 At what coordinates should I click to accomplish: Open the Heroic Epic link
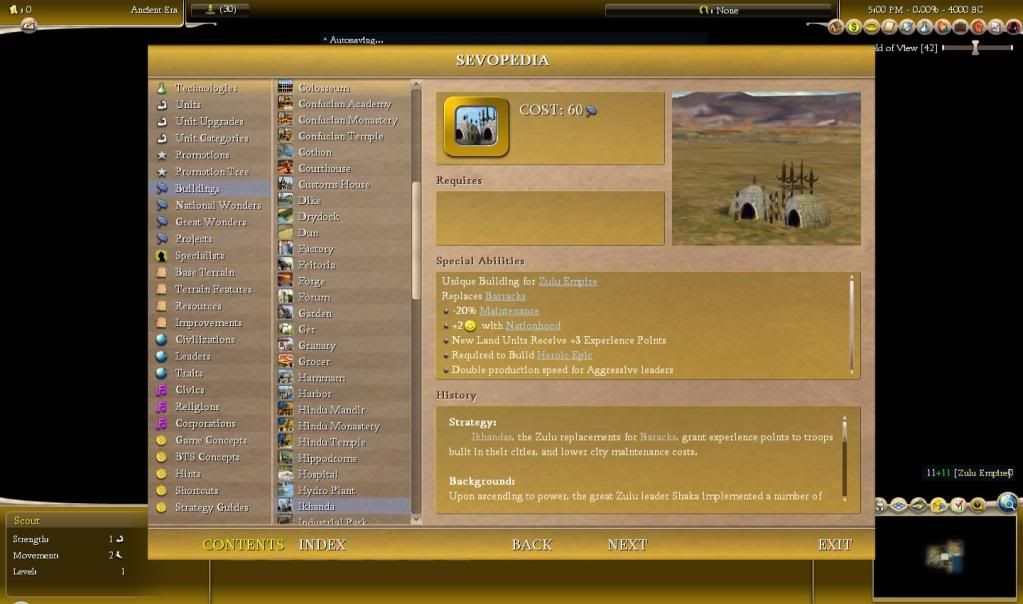pos(564,355)
